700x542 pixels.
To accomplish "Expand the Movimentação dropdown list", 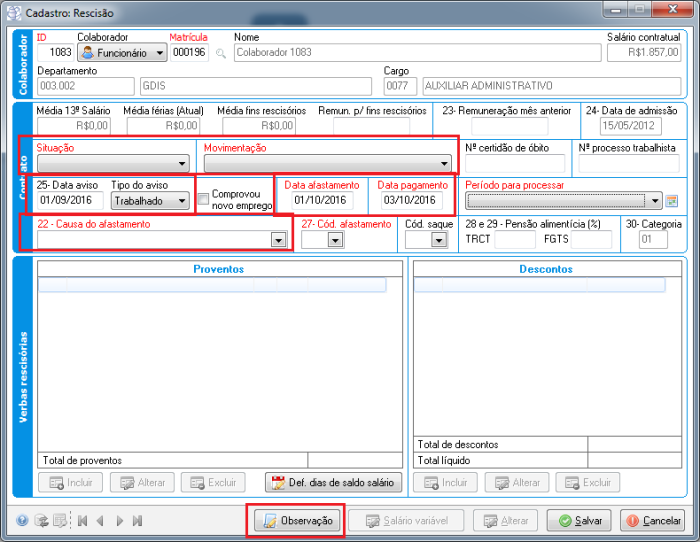I will pos(444,164).
